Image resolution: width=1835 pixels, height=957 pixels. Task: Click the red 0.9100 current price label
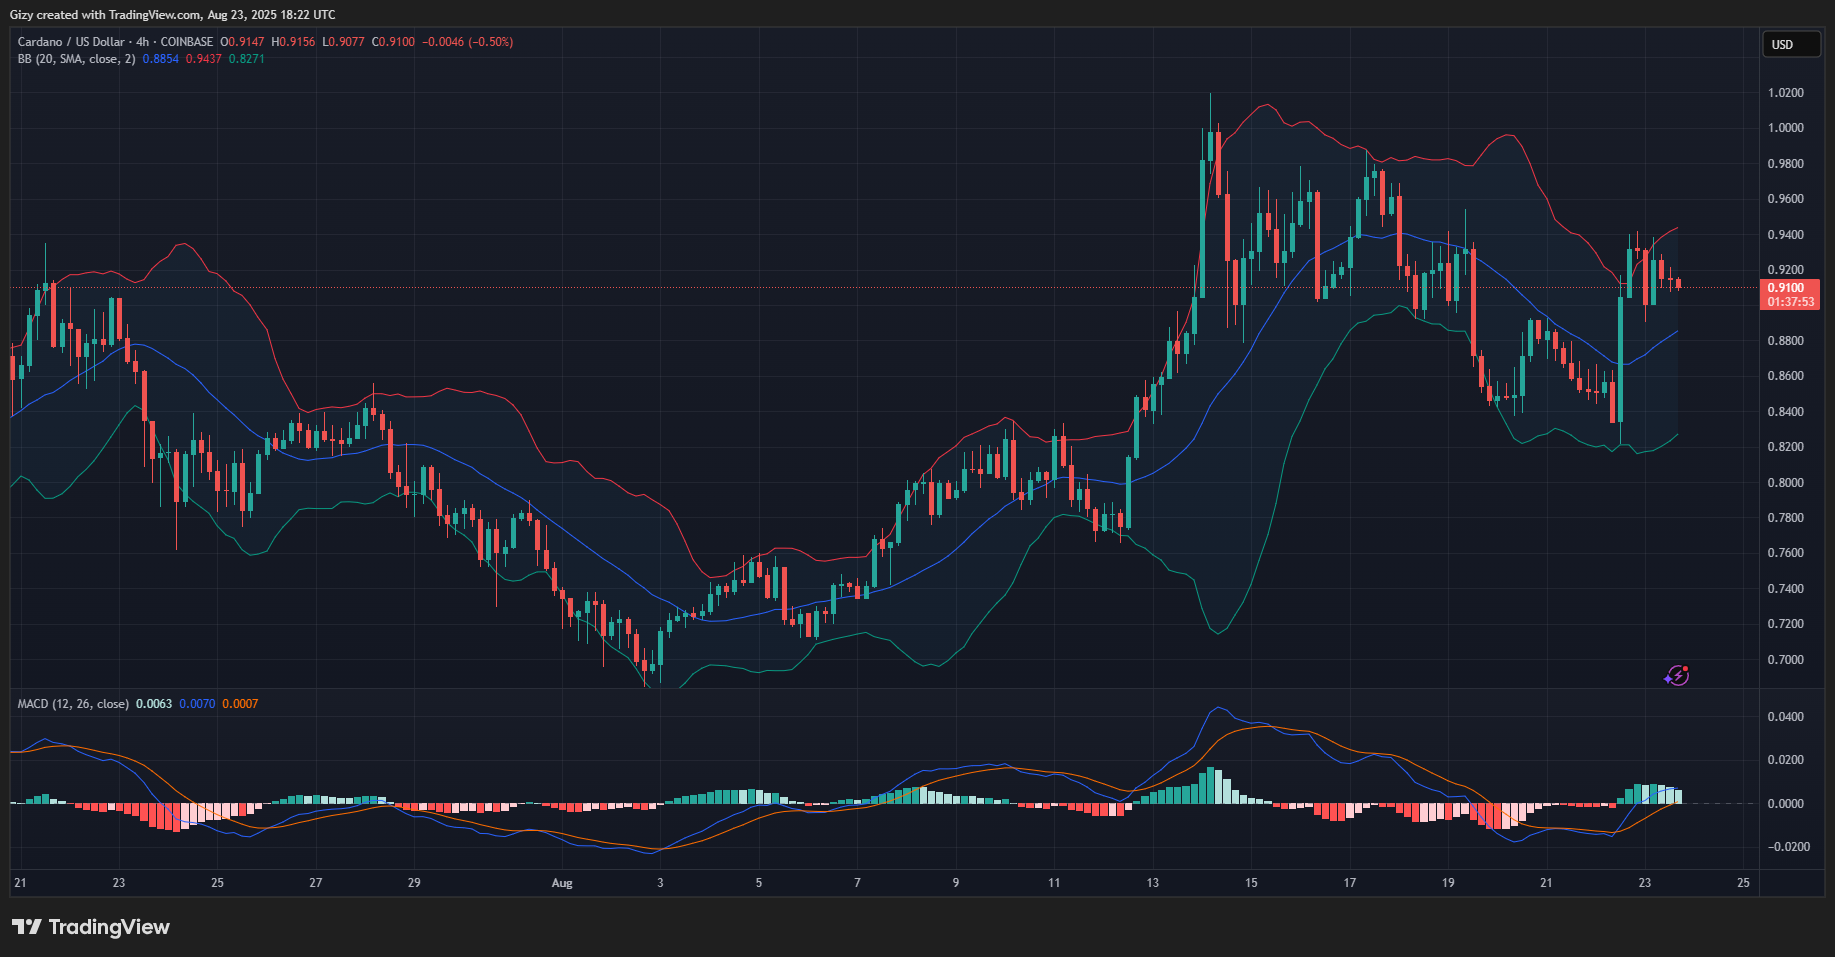(1789, 288)
